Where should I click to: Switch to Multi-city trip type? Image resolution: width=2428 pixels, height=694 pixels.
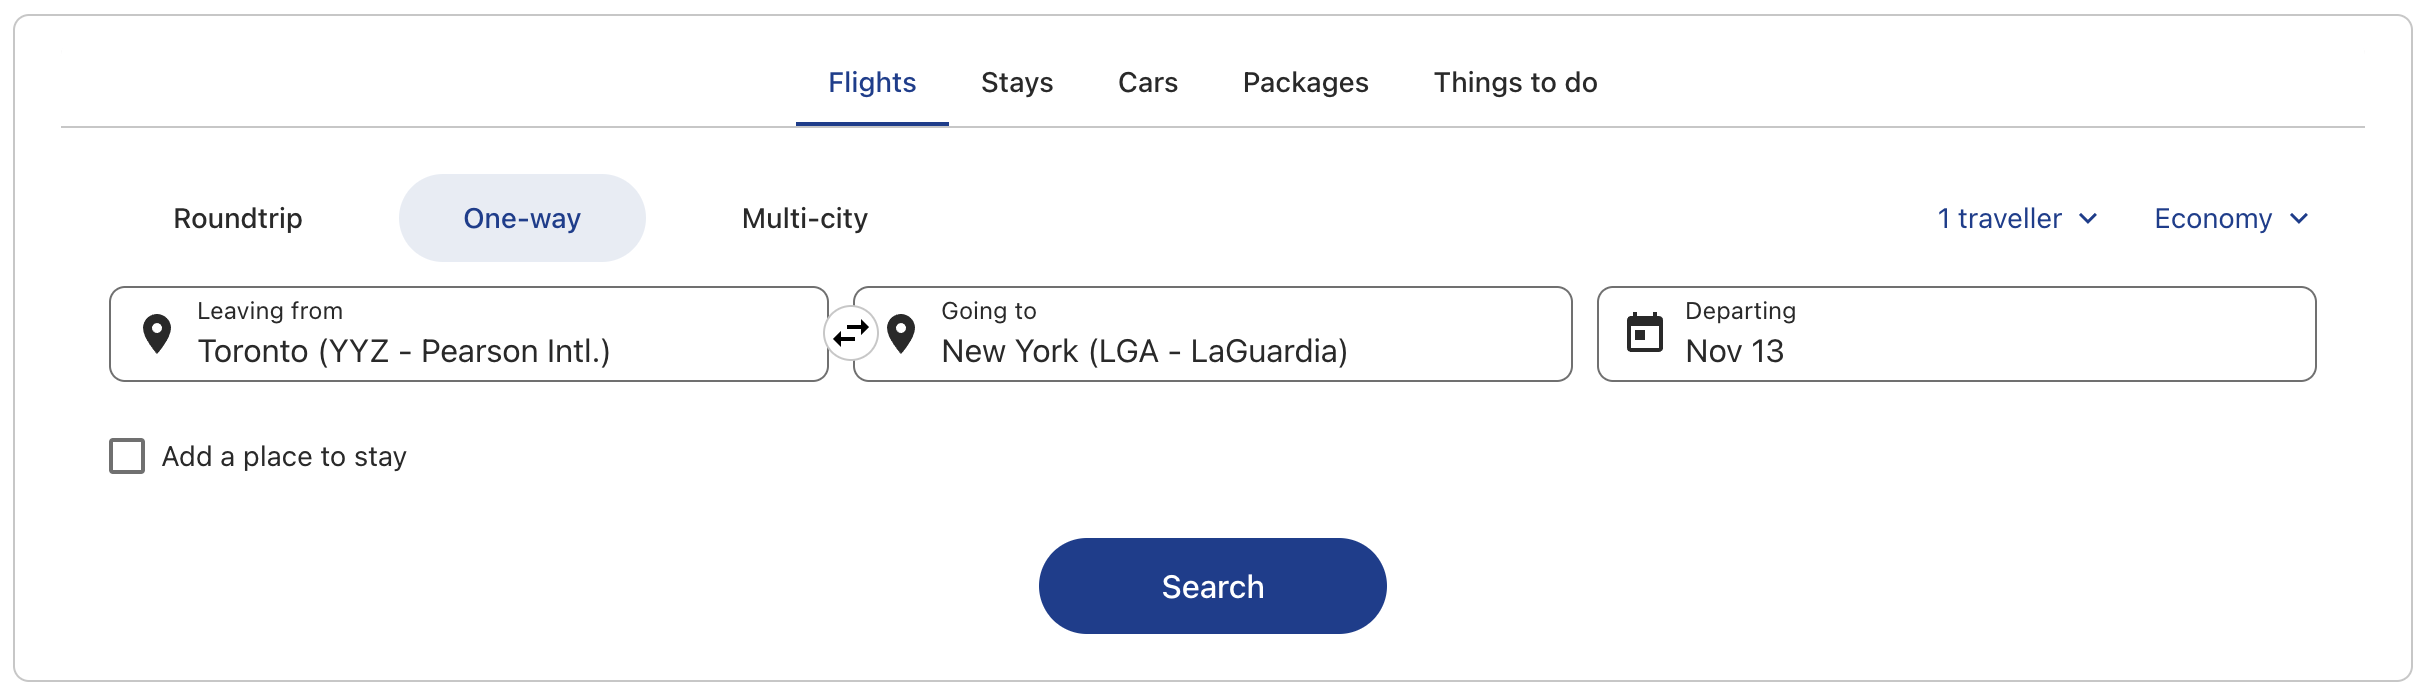(805, 218)
